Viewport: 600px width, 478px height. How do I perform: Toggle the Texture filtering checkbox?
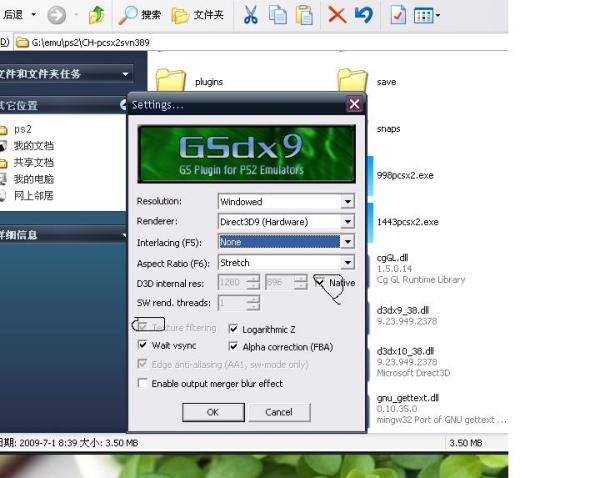142,327
